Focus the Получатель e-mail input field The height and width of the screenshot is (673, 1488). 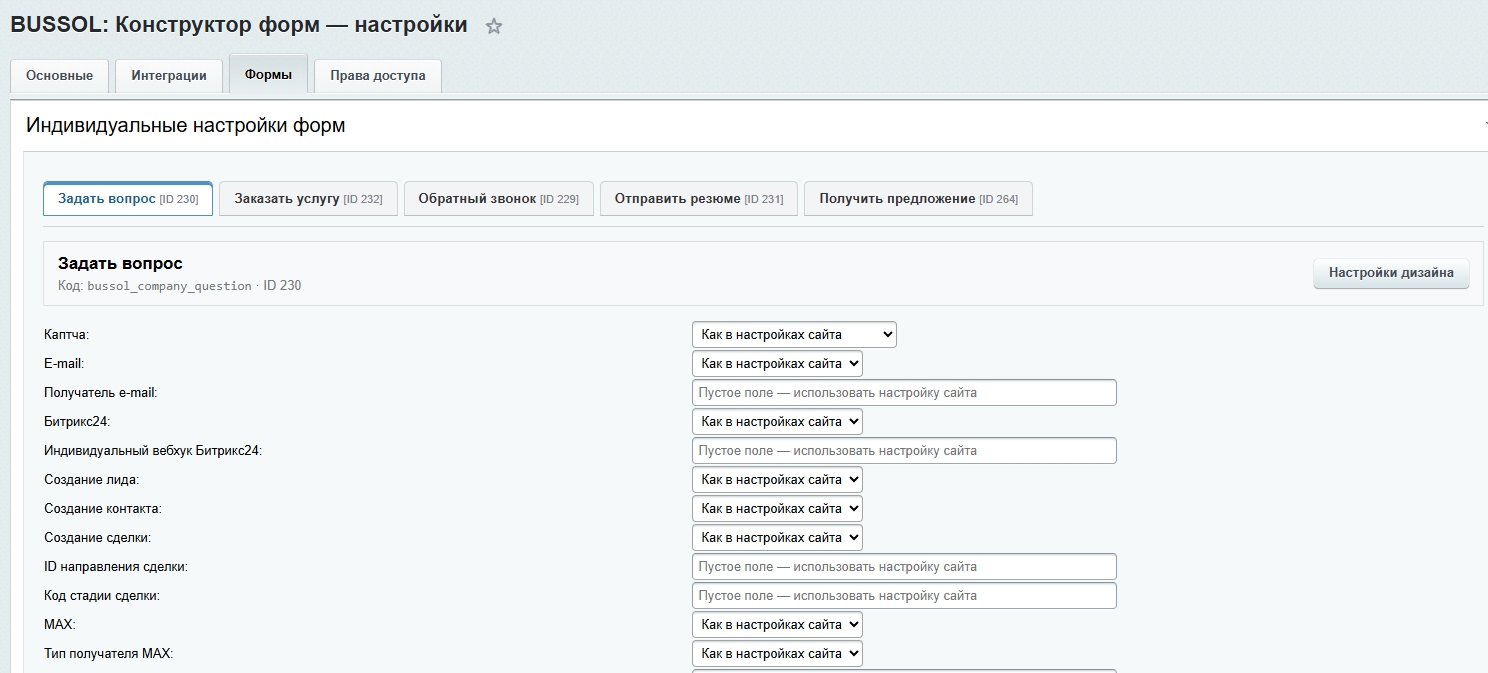click(904, 393)
